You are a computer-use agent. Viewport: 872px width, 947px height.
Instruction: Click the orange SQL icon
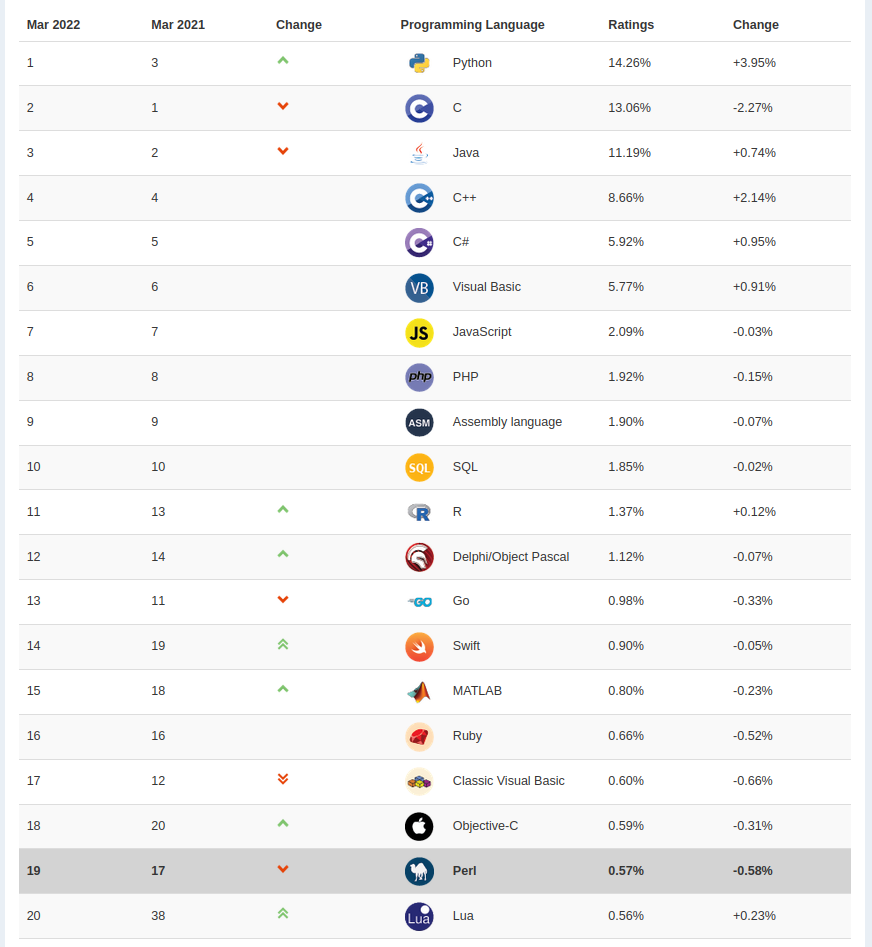pos(419,467)
